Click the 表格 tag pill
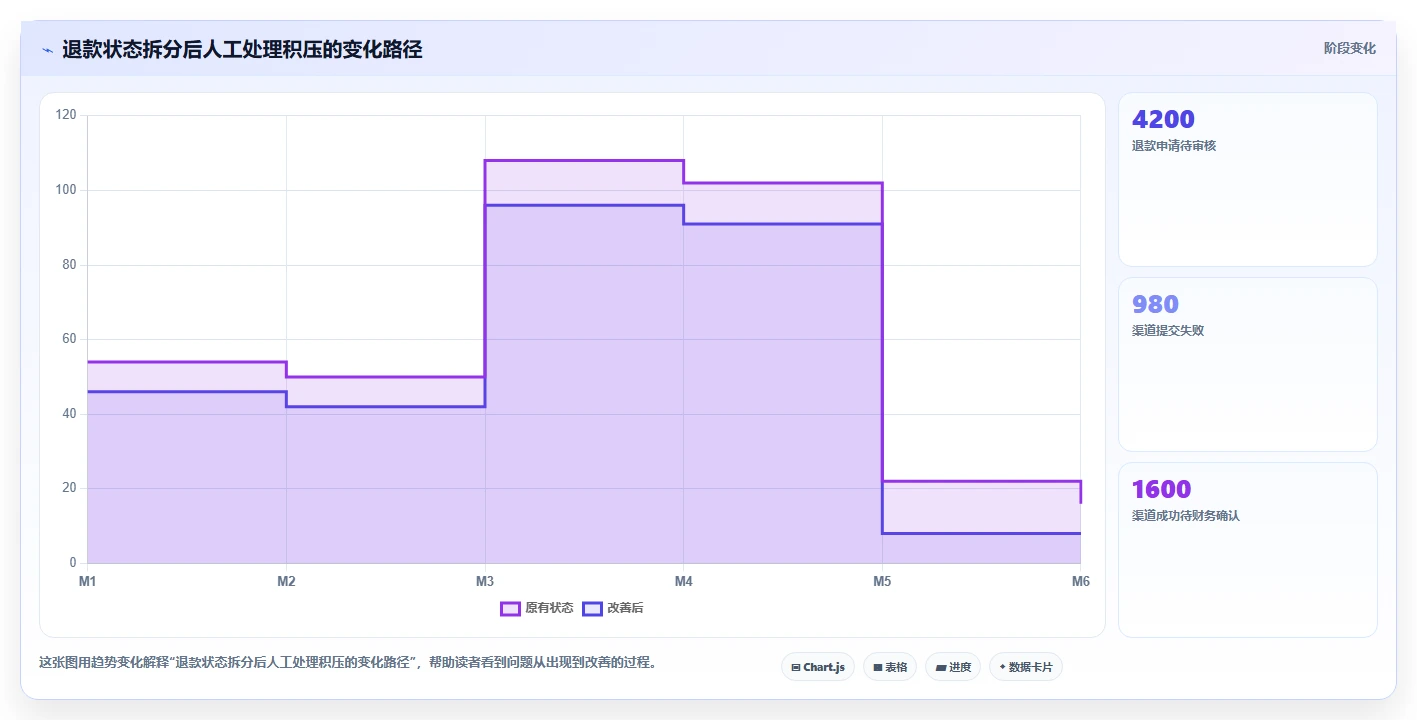The image size is (1417, 720). pyautogui.click(x=890, y=667)
